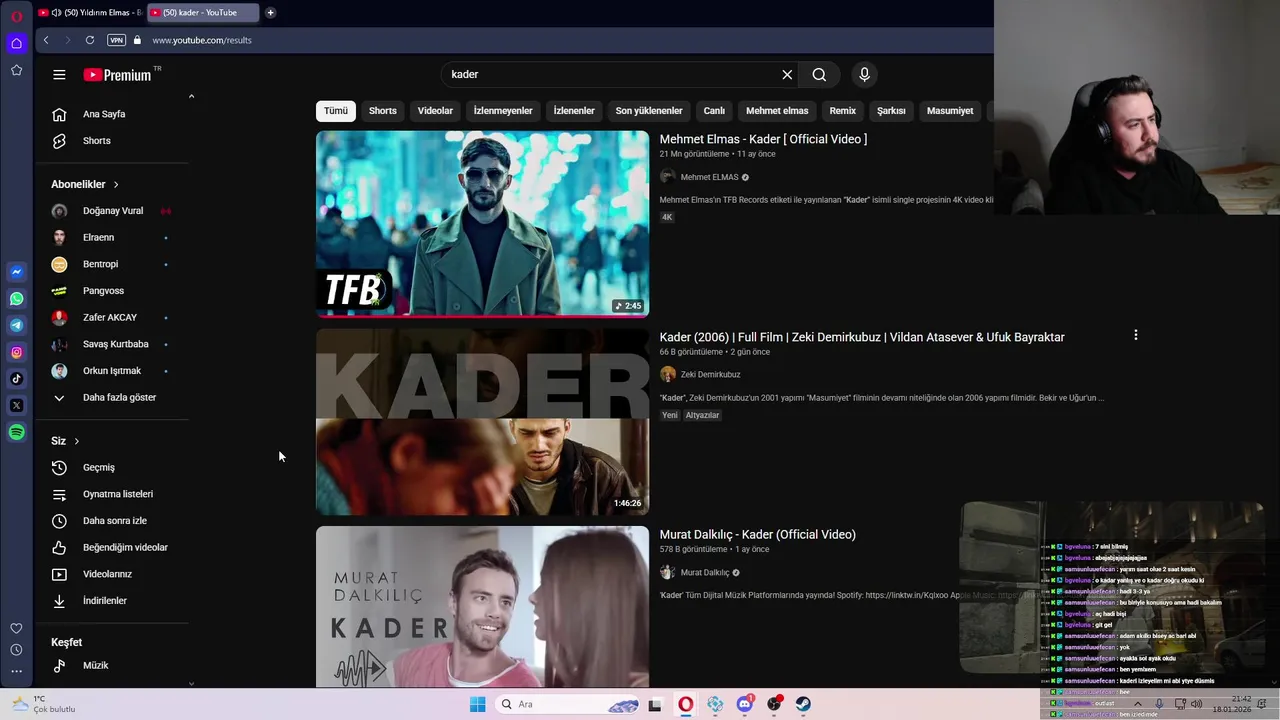Reload the YouTube results page
Screen dimensions: 1280x720
(x=90, y=40)
